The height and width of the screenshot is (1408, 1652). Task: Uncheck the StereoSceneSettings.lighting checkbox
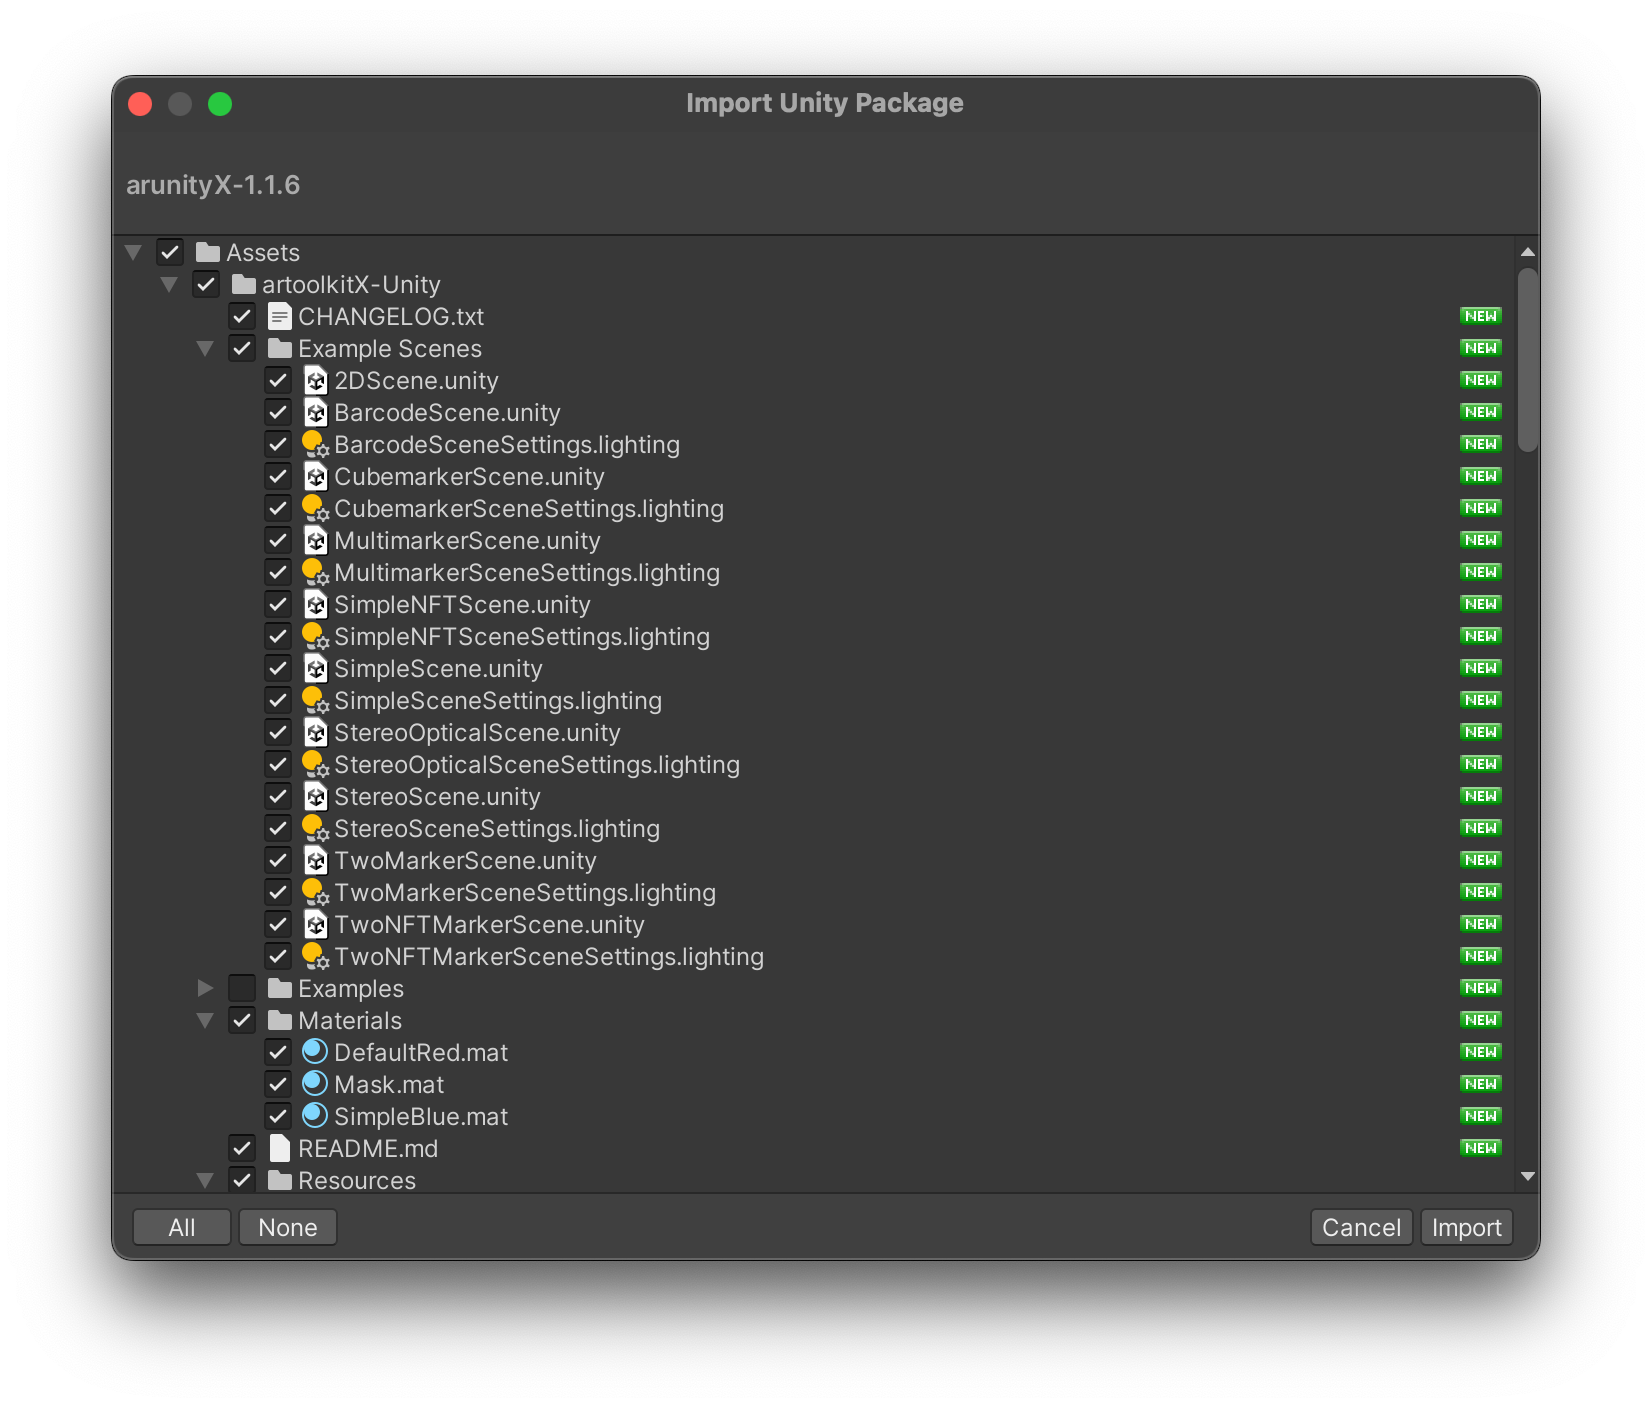coord(278,828)
